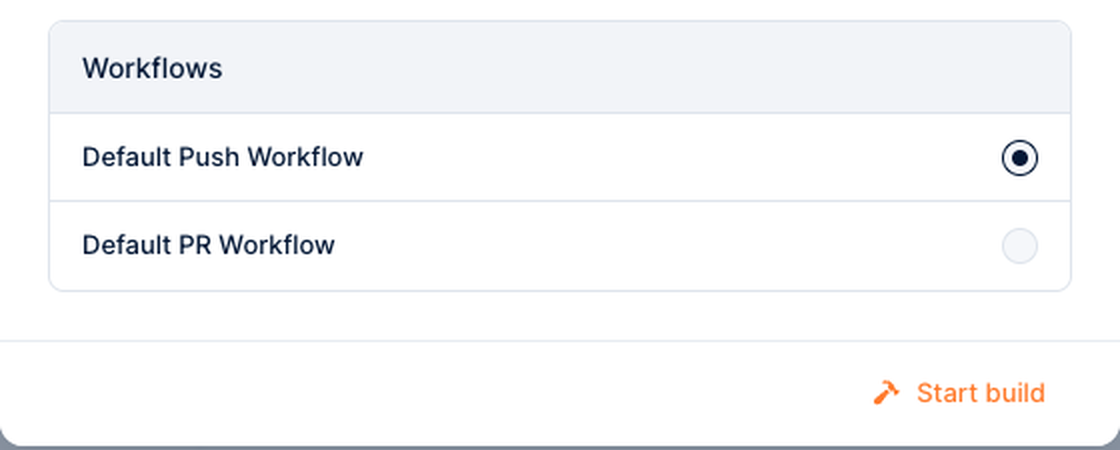The height and width of the screenshot is (450, 1120).
Task: Click the Workflows heading text
Action: 152,69
